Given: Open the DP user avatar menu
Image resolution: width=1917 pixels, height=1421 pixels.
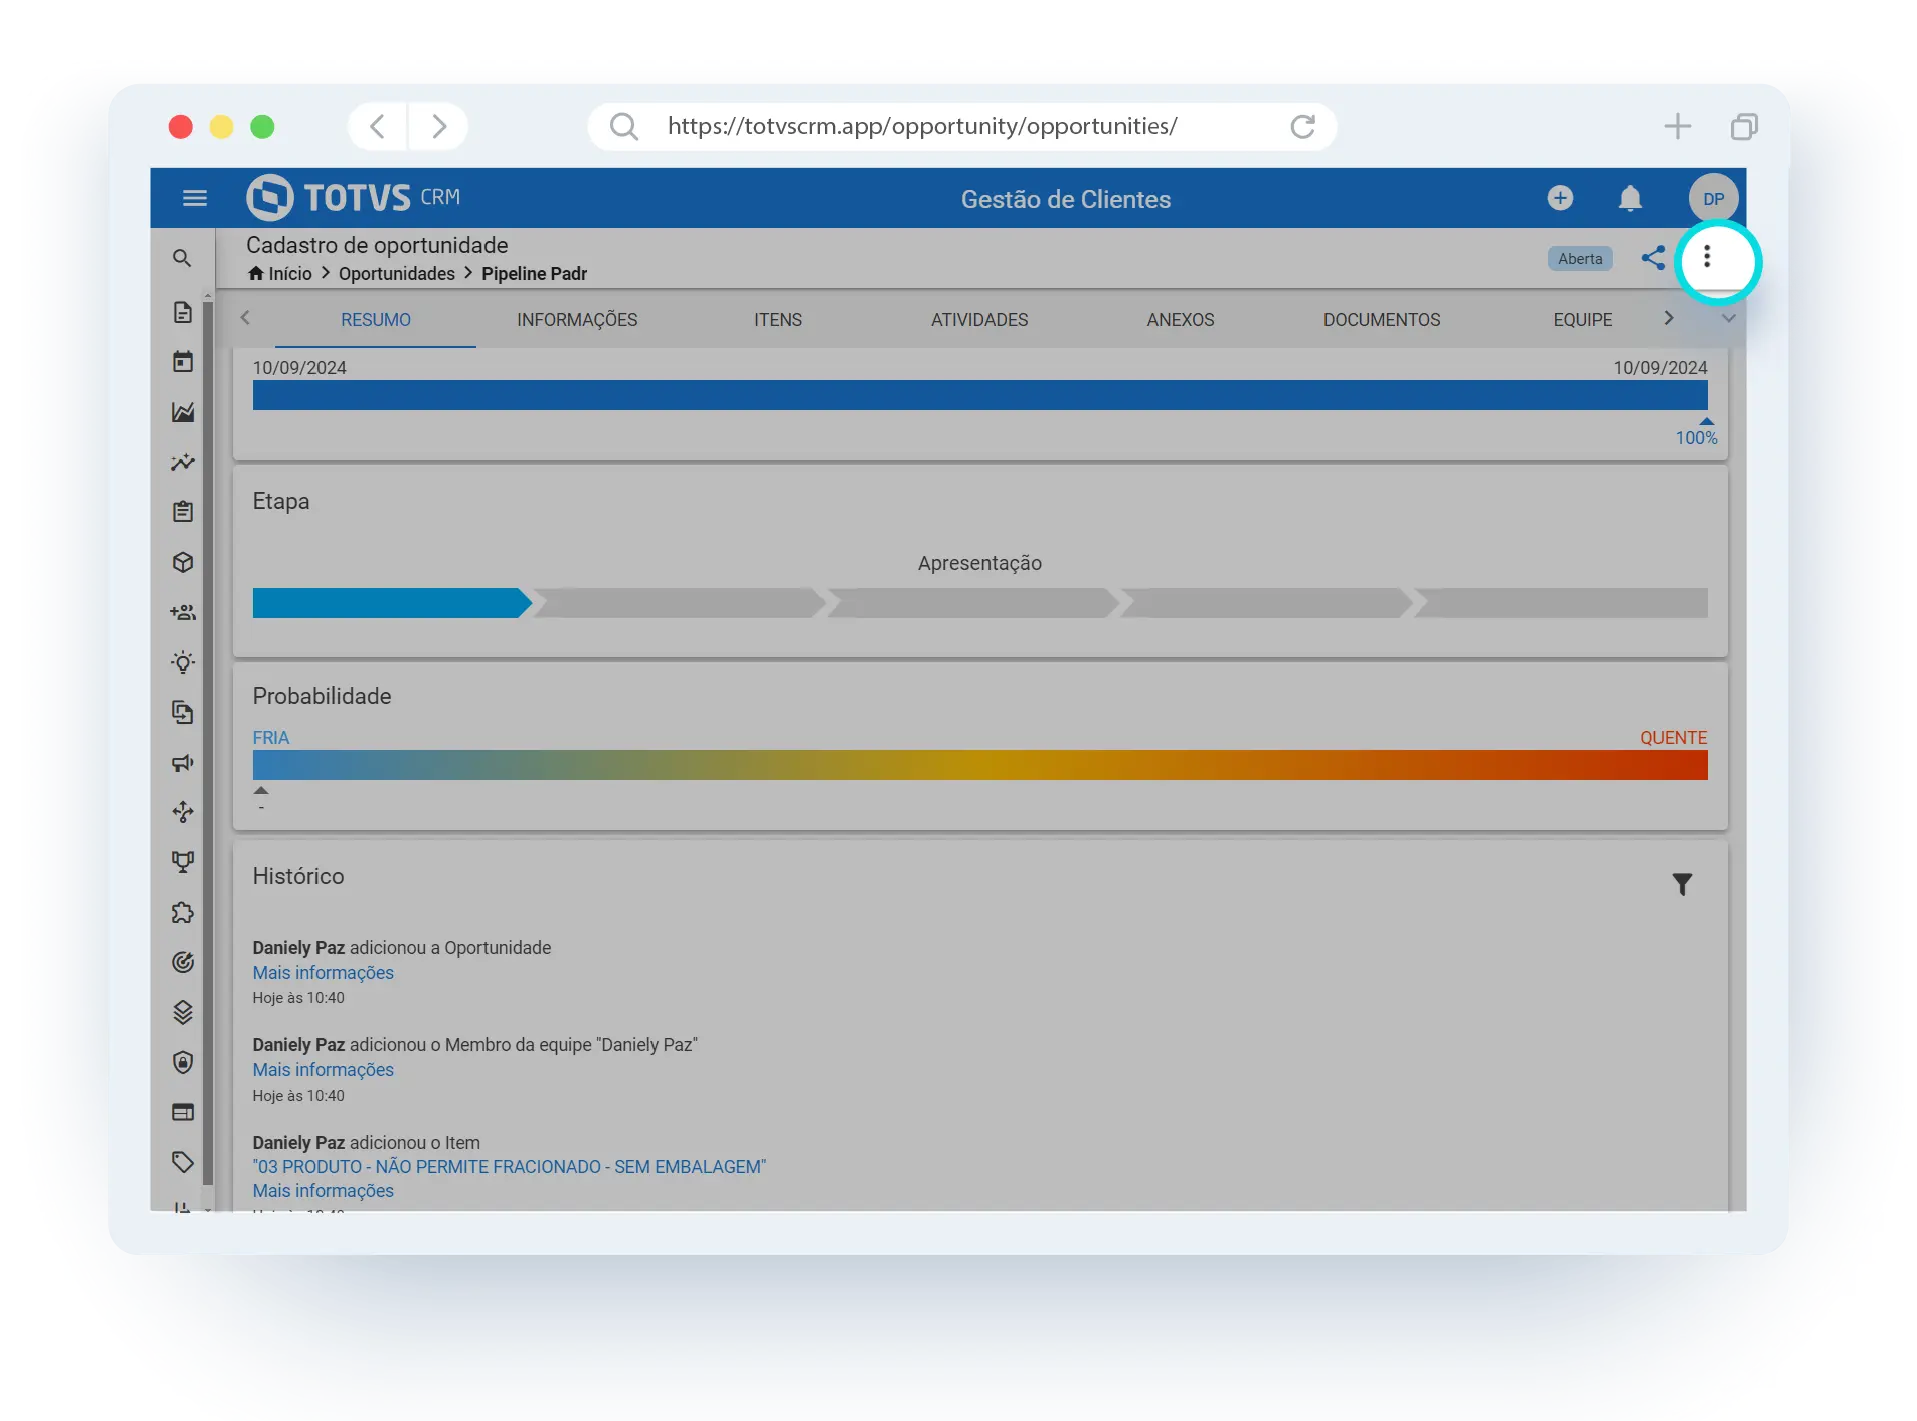Looking at the screenshot, I should point(1713,198).
